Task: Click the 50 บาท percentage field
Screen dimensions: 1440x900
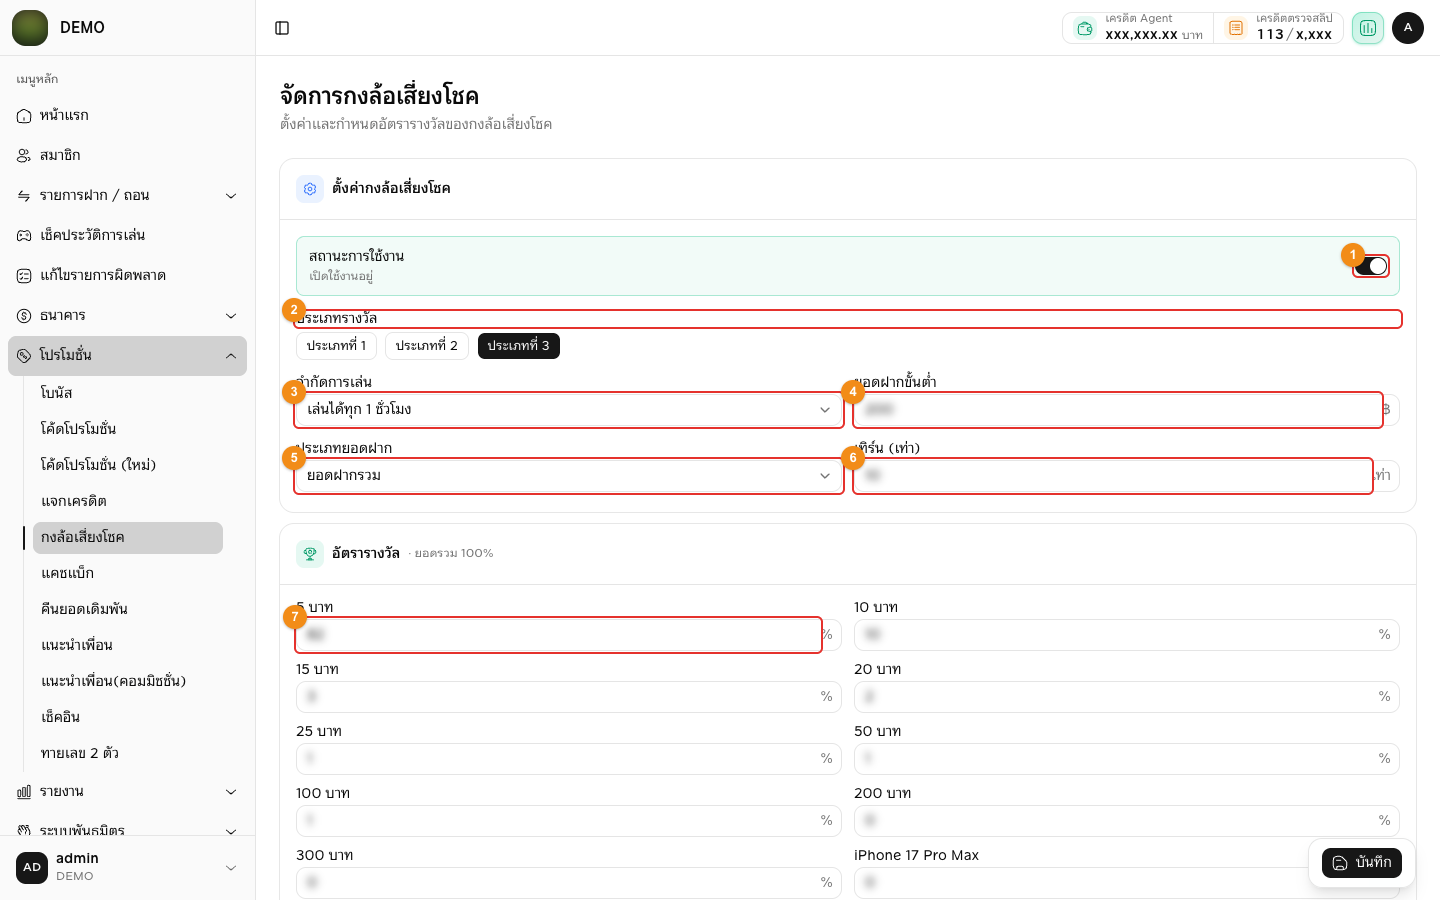Action: pyautogui.click(x=1127, y=759)
